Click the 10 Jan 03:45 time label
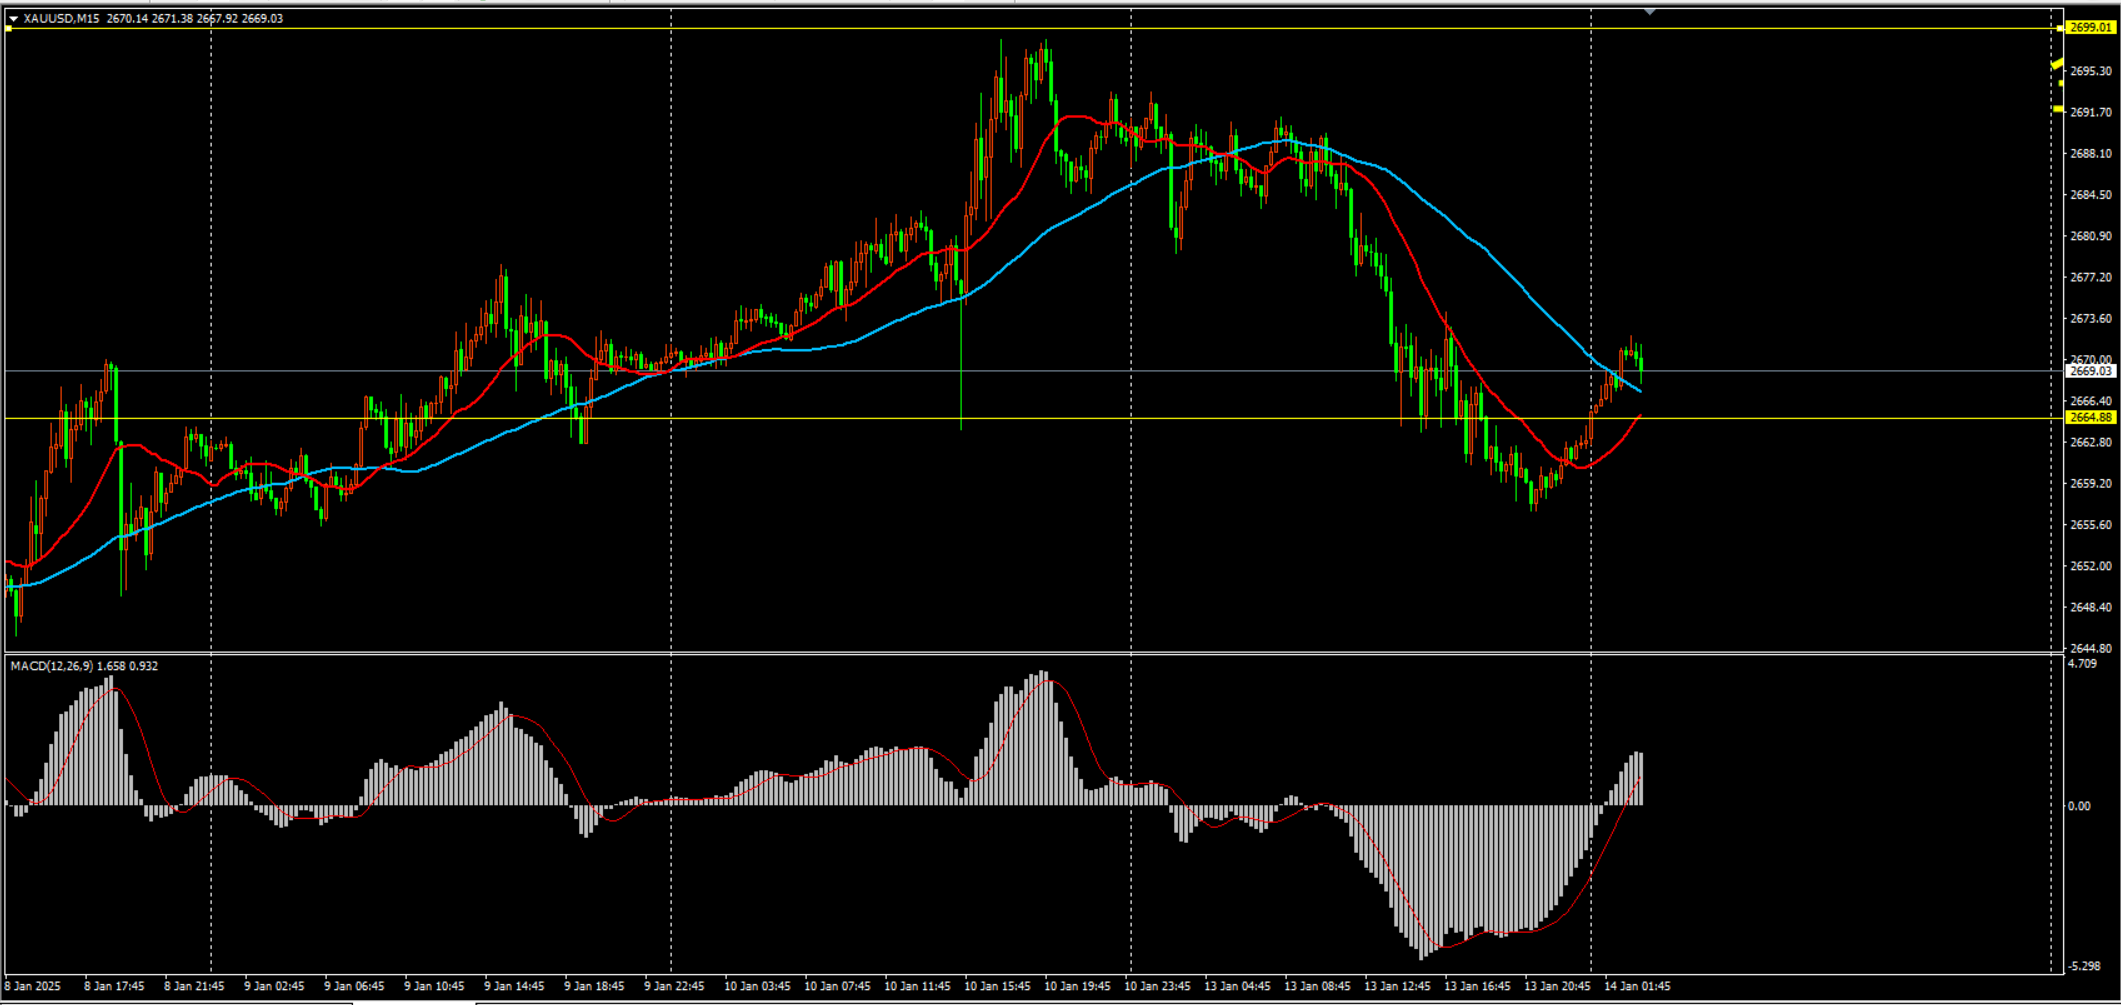Screen dimensions: 2121x1005 pyautogui.click(x=757, y=986)
